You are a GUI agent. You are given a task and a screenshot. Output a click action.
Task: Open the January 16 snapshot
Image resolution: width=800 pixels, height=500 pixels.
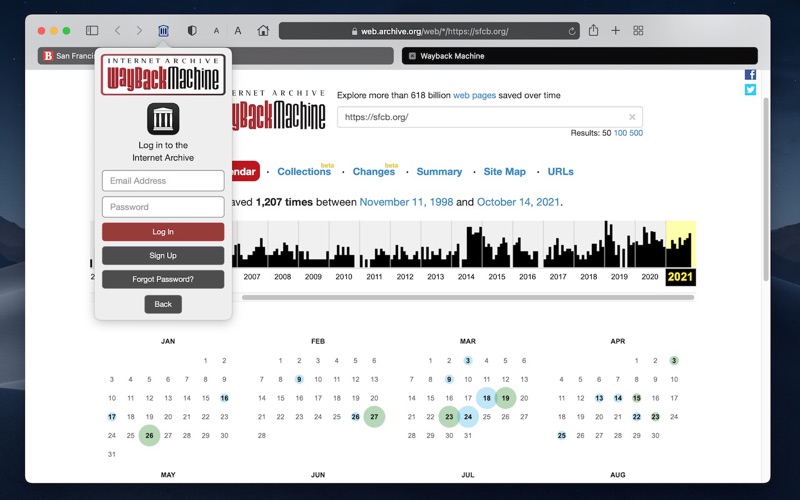(224, 398)
